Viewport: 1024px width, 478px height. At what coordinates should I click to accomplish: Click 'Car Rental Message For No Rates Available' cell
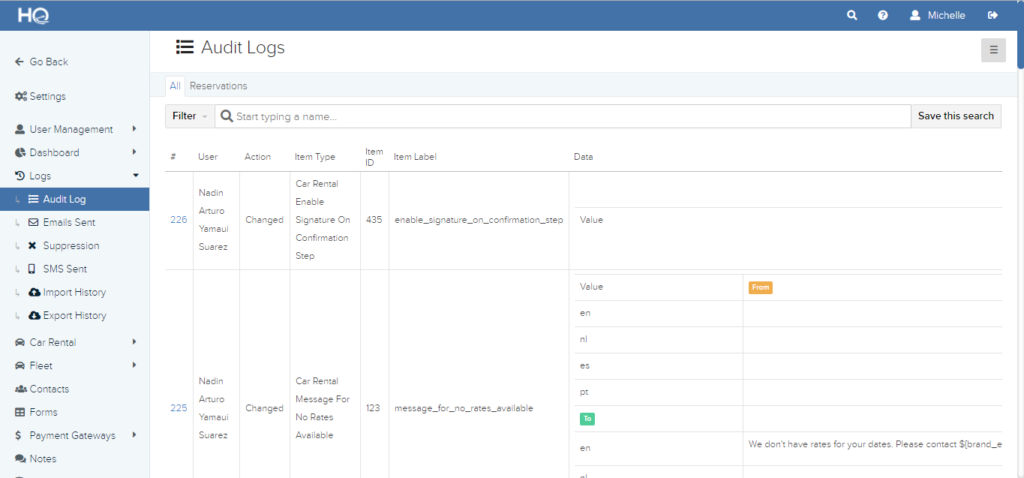tap(325, 408)
